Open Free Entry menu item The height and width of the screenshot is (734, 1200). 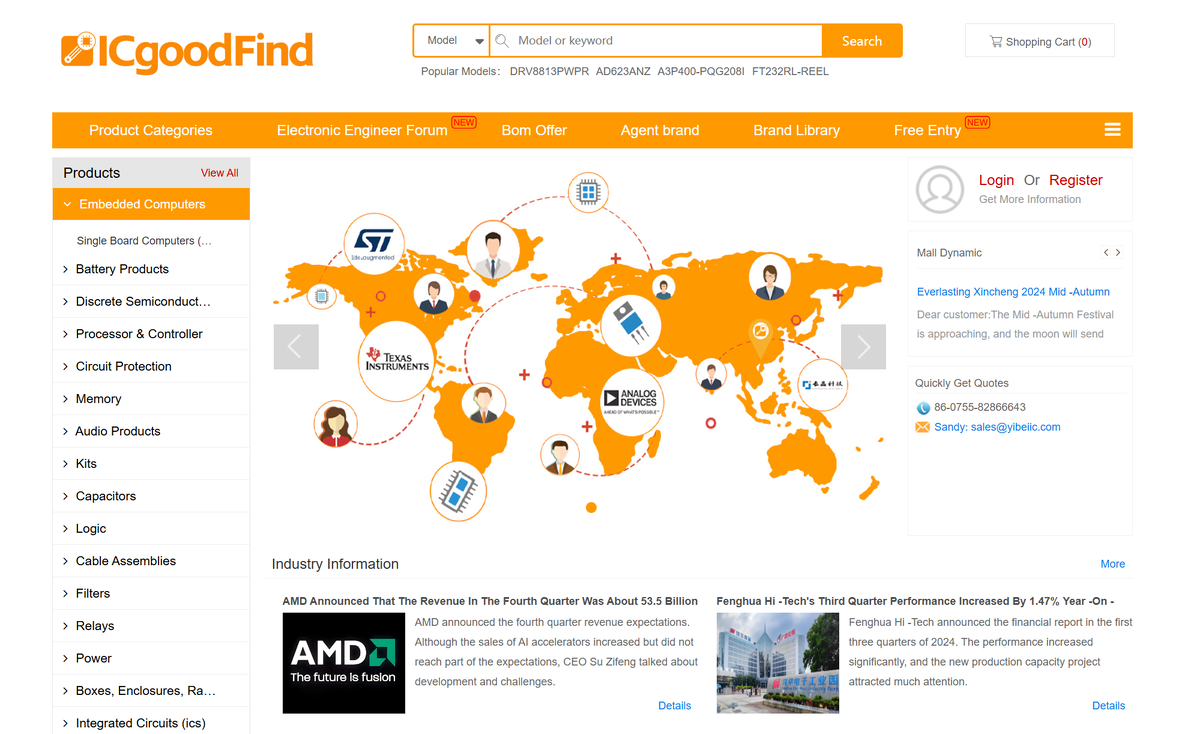[927, 130]
